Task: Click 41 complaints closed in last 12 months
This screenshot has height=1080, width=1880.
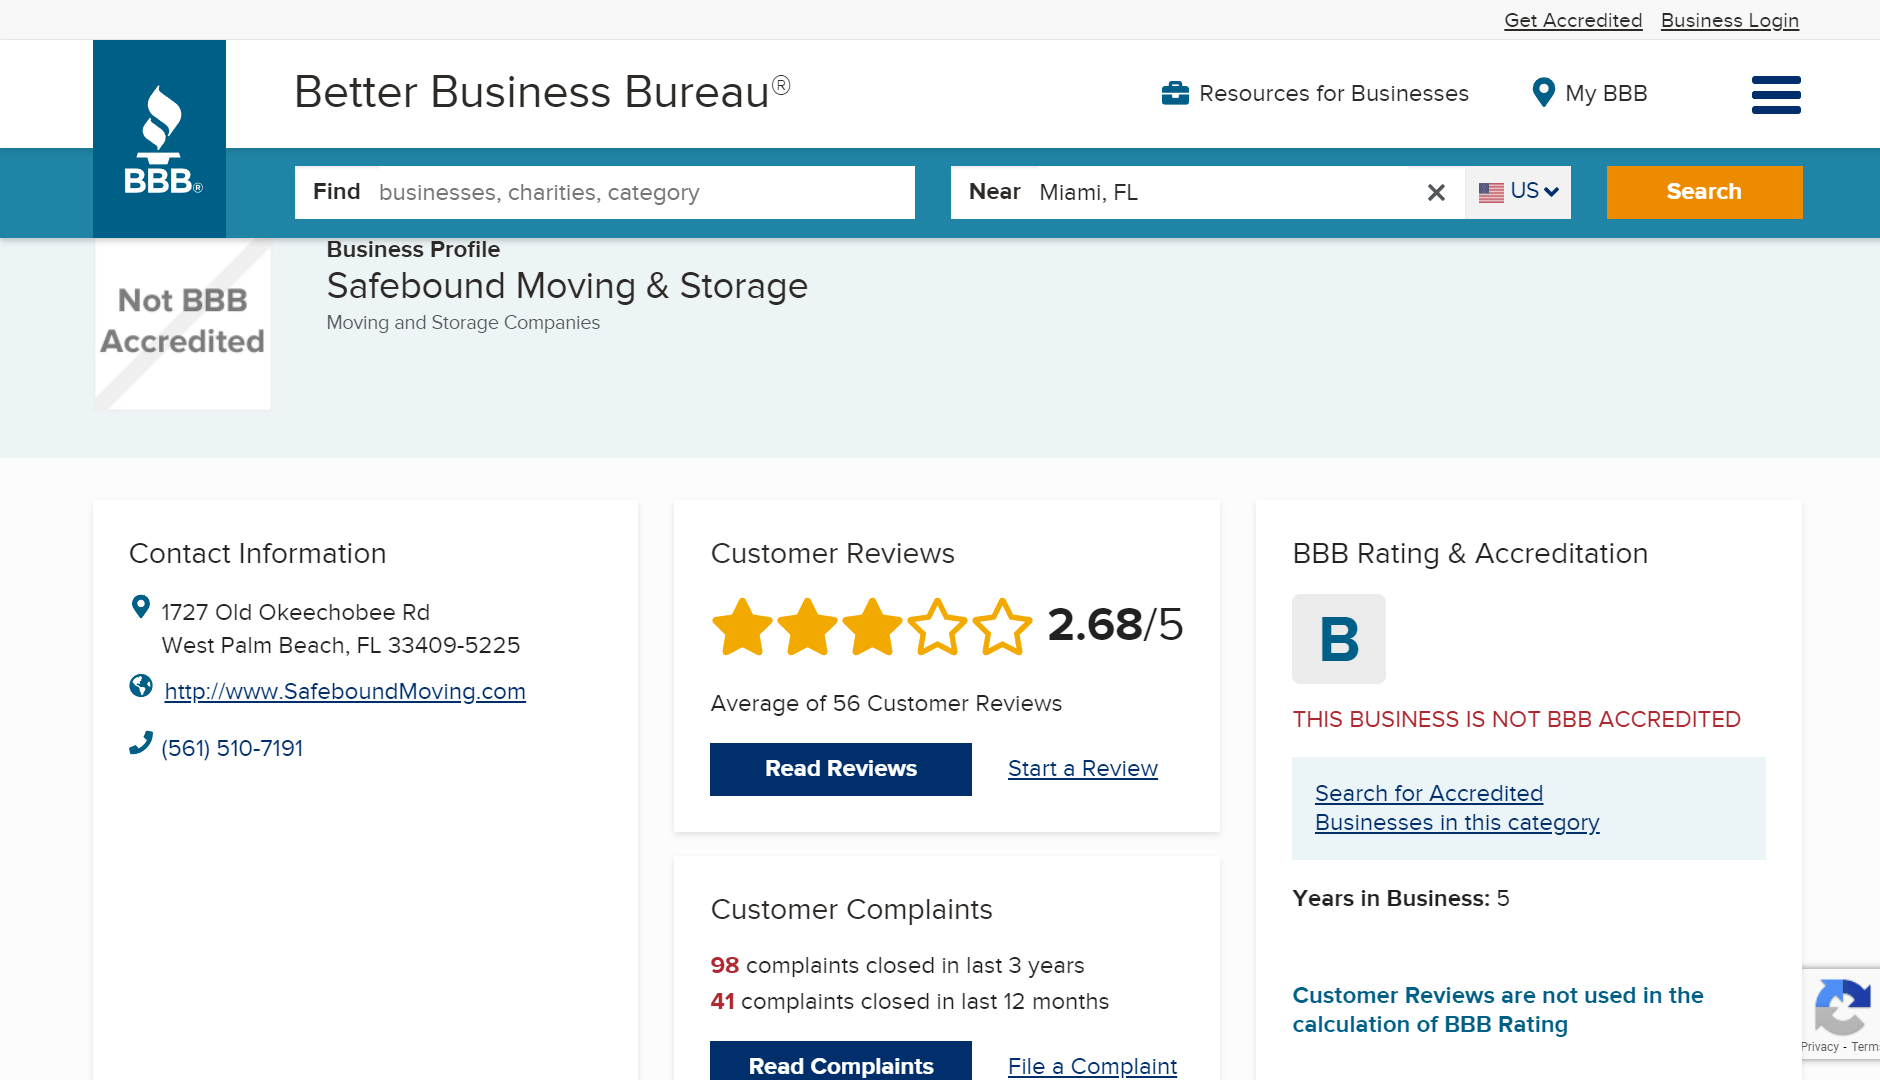Action: 909,1001
